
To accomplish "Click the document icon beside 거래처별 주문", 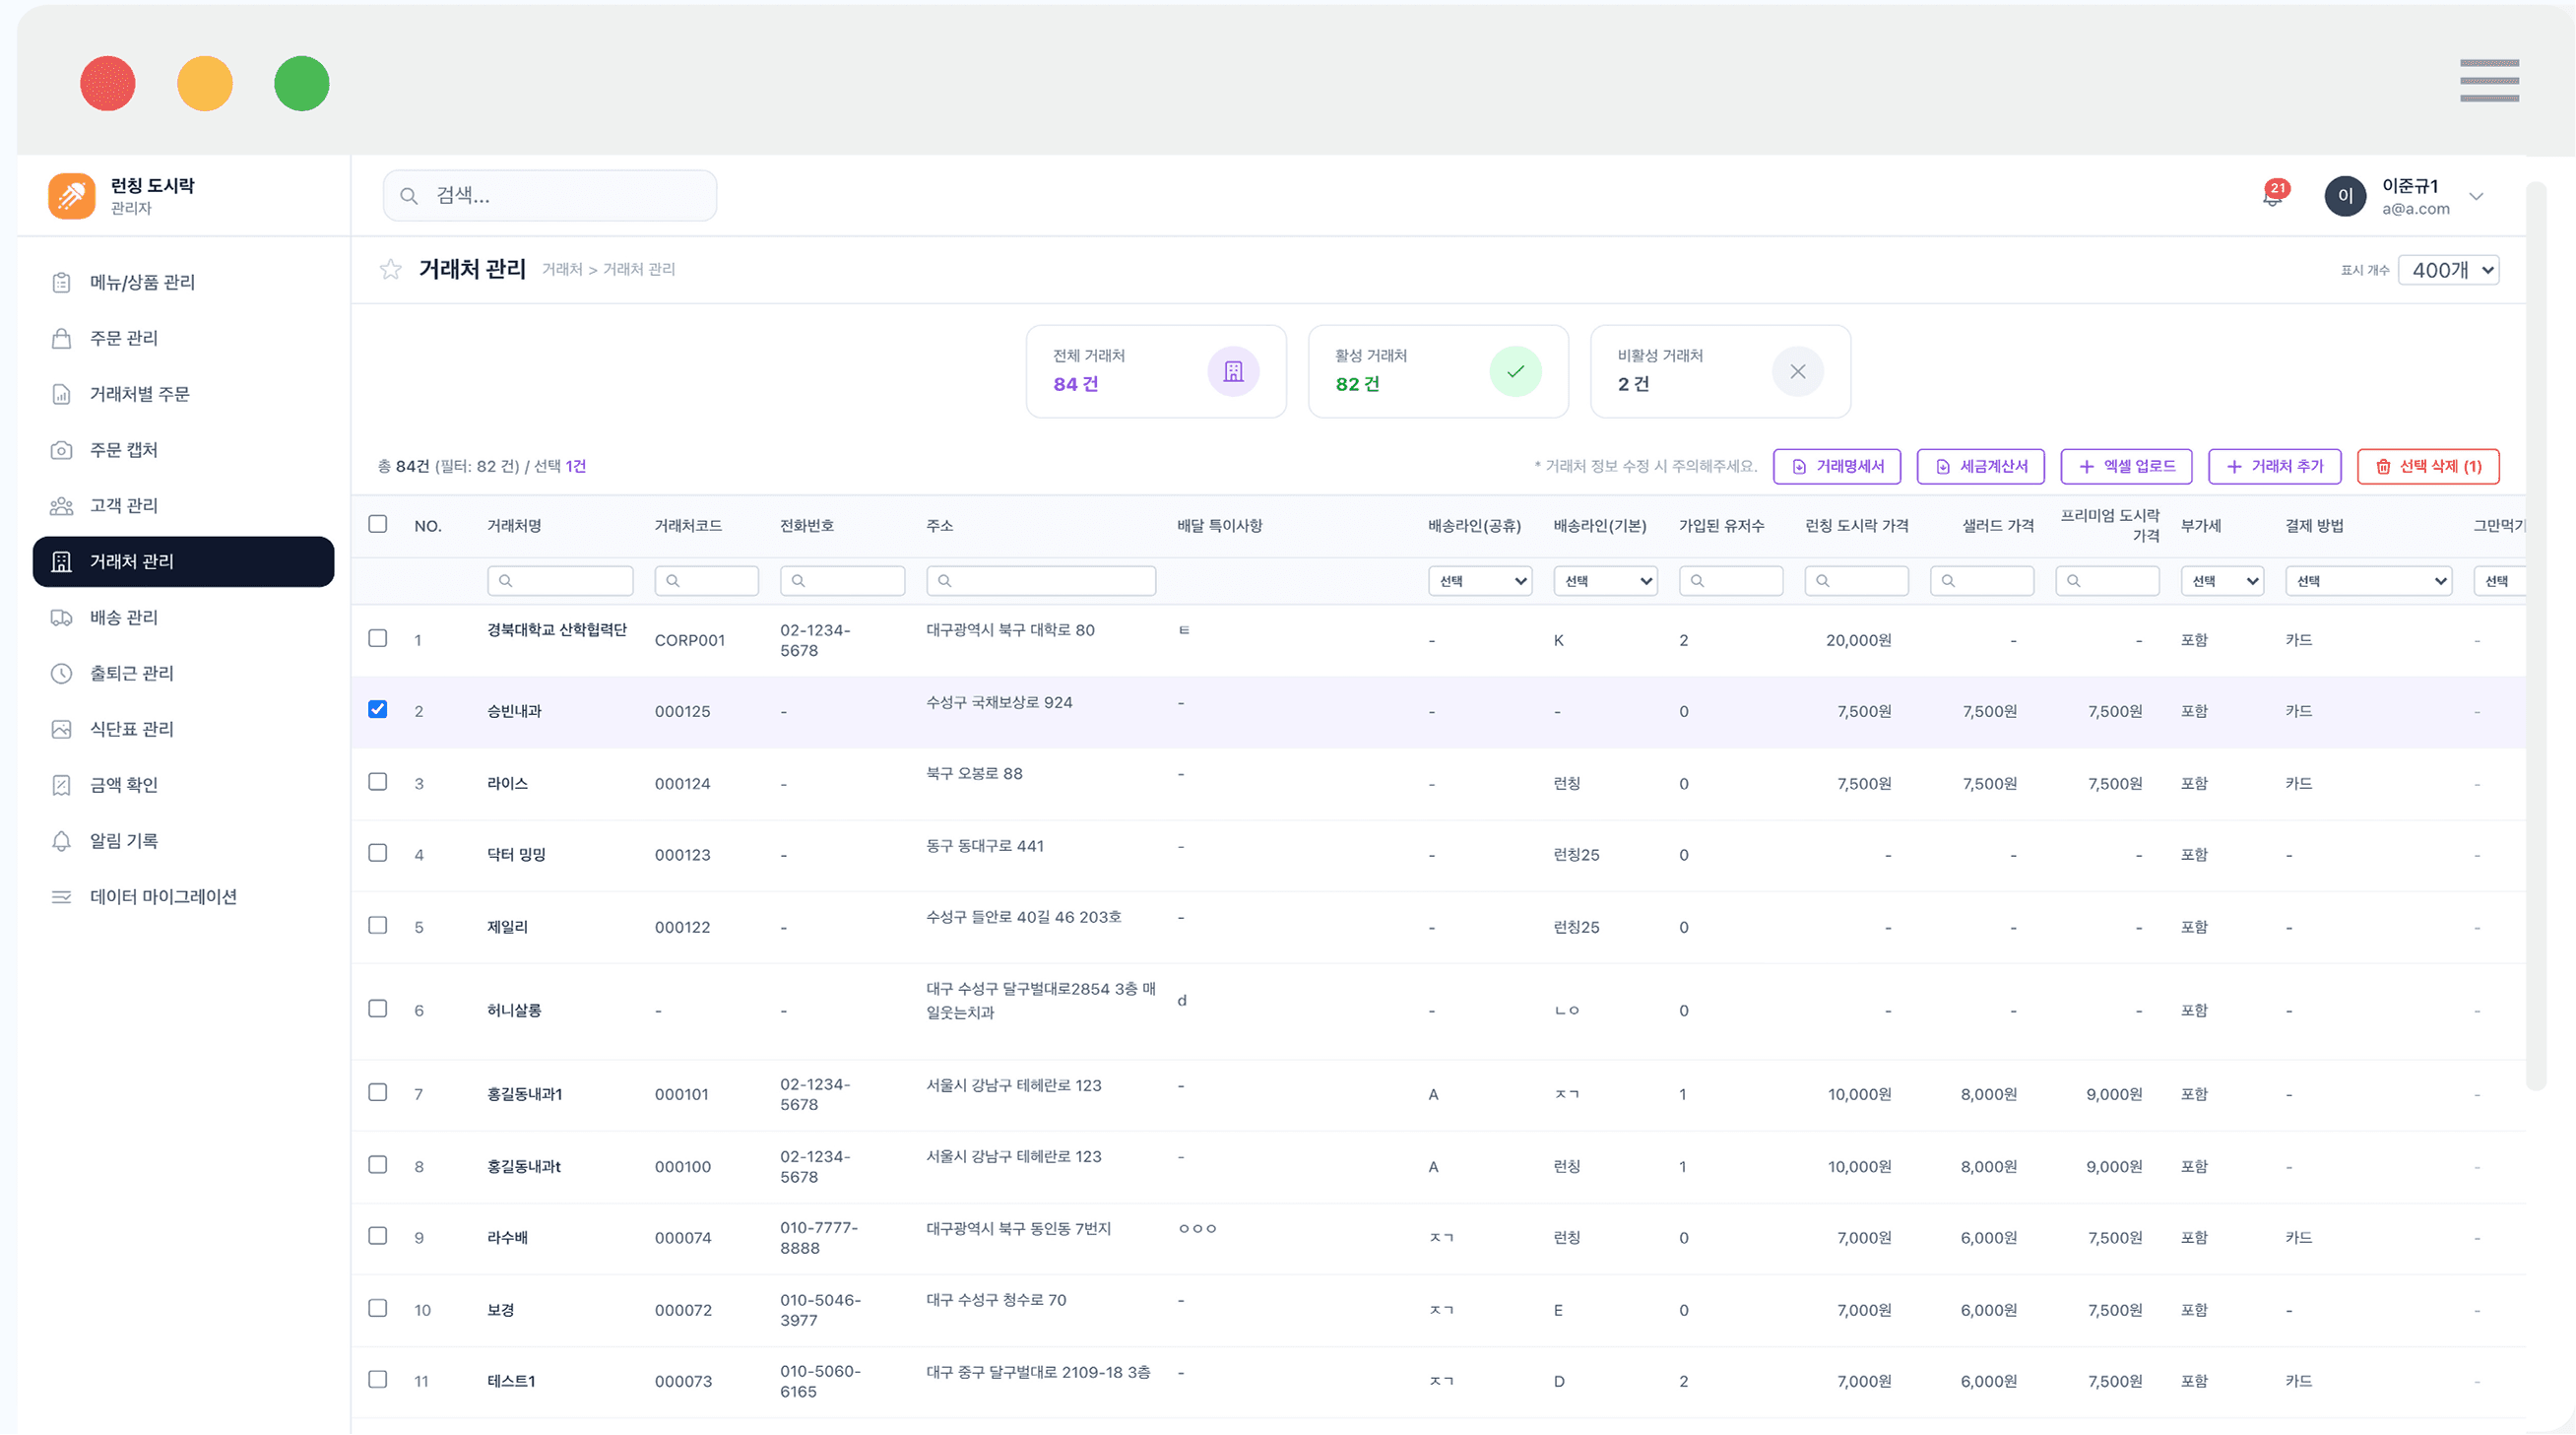I will click(x=61, y=394).
